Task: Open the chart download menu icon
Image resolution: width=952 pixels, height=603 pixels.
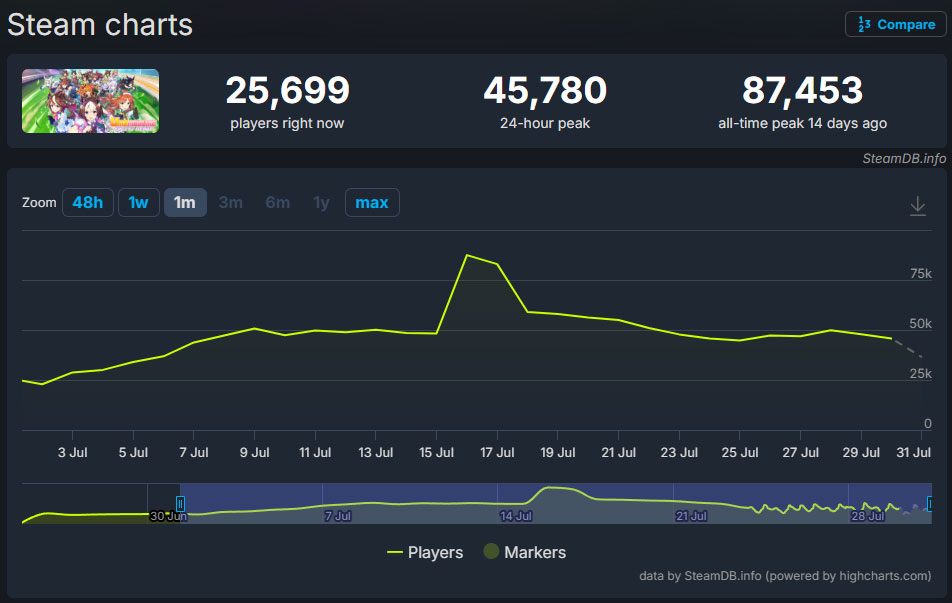Action: coord(917,206)
